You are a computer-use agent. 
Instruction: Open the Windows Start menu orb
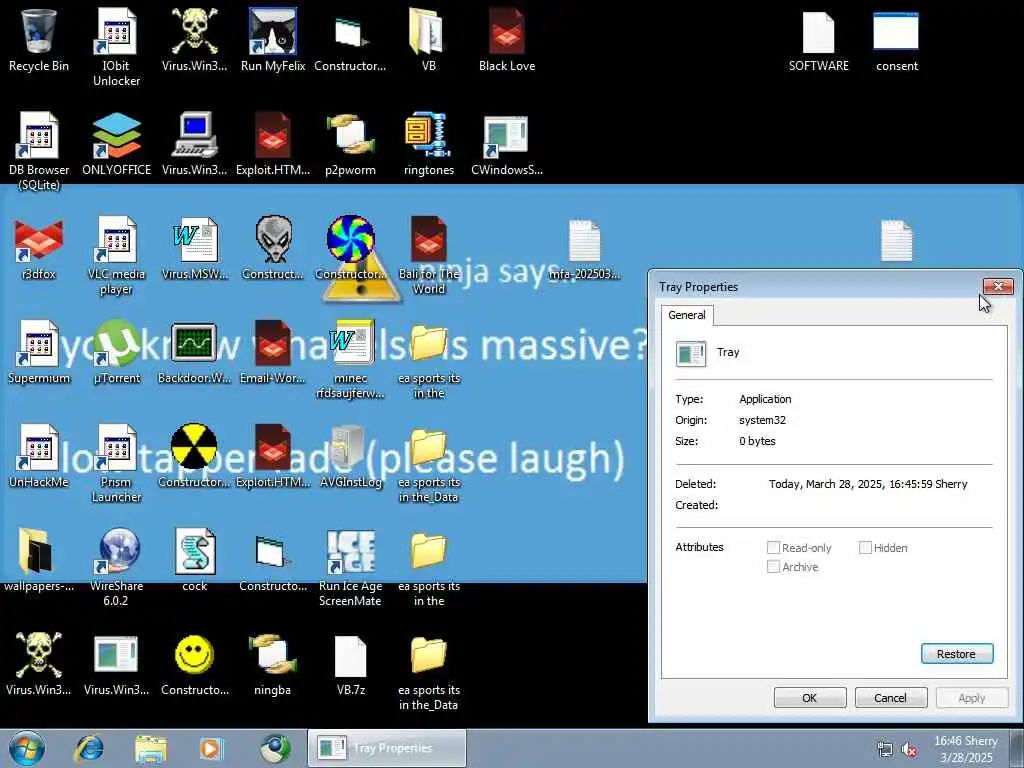tap(27, 748)
